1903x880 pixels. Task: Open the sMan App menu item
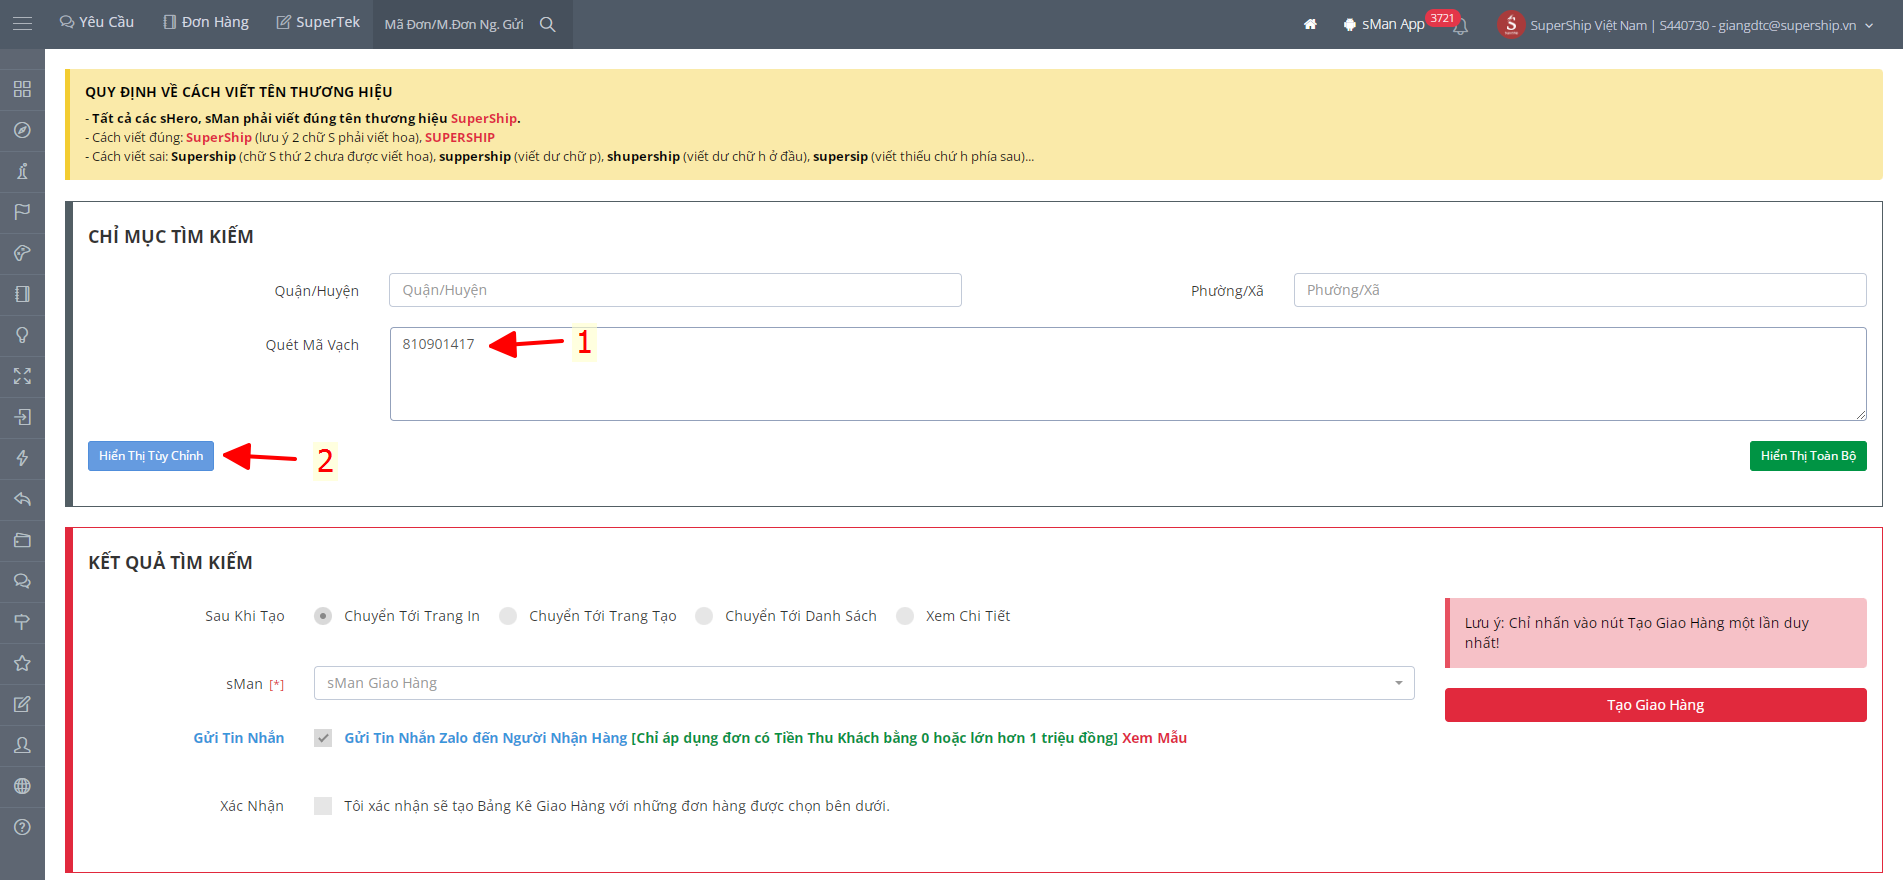click(1384, 24)
